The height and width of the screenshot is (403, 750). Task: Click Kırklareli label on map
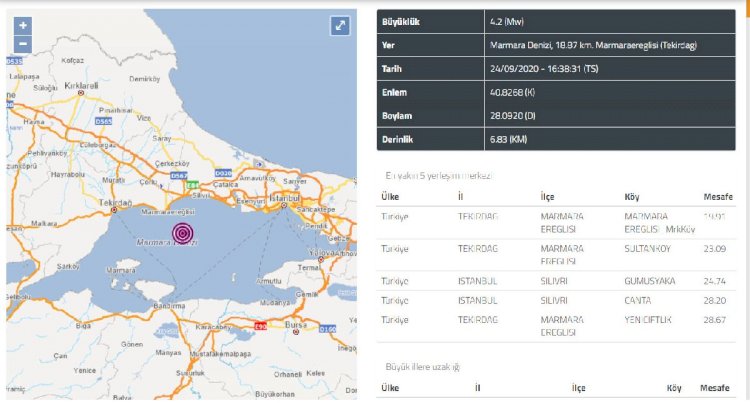point(81,85)
